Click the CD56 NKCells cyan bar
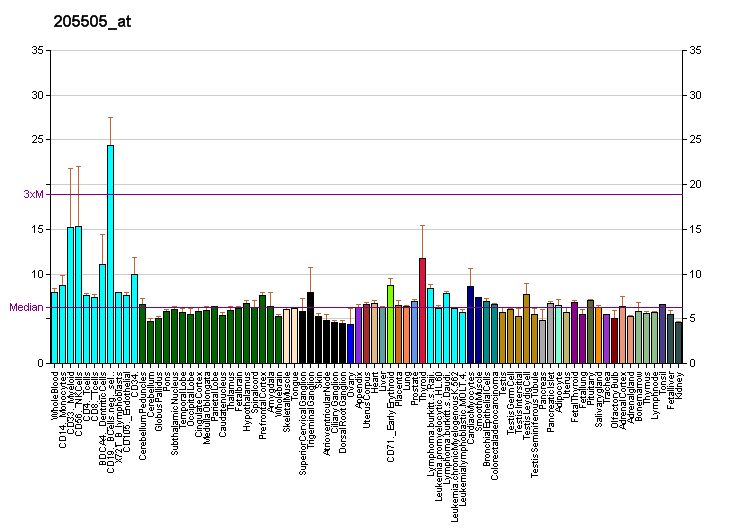The width and height of the screenshot is (732, 530). 78,295
